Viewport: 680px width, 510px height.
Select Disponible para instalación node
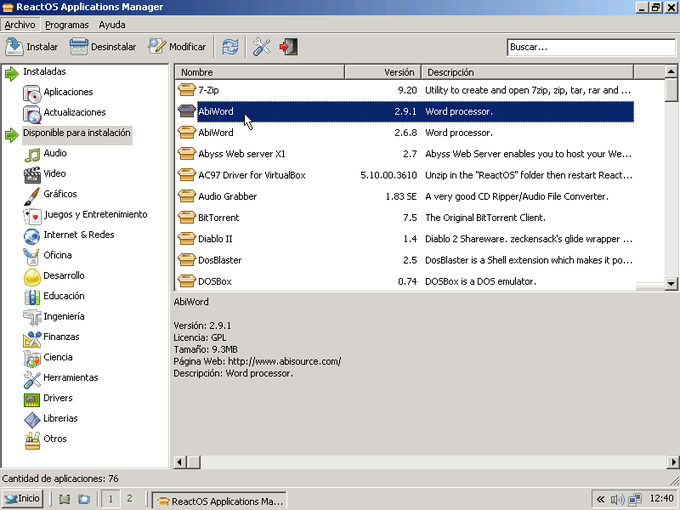(x=77, y=133)
